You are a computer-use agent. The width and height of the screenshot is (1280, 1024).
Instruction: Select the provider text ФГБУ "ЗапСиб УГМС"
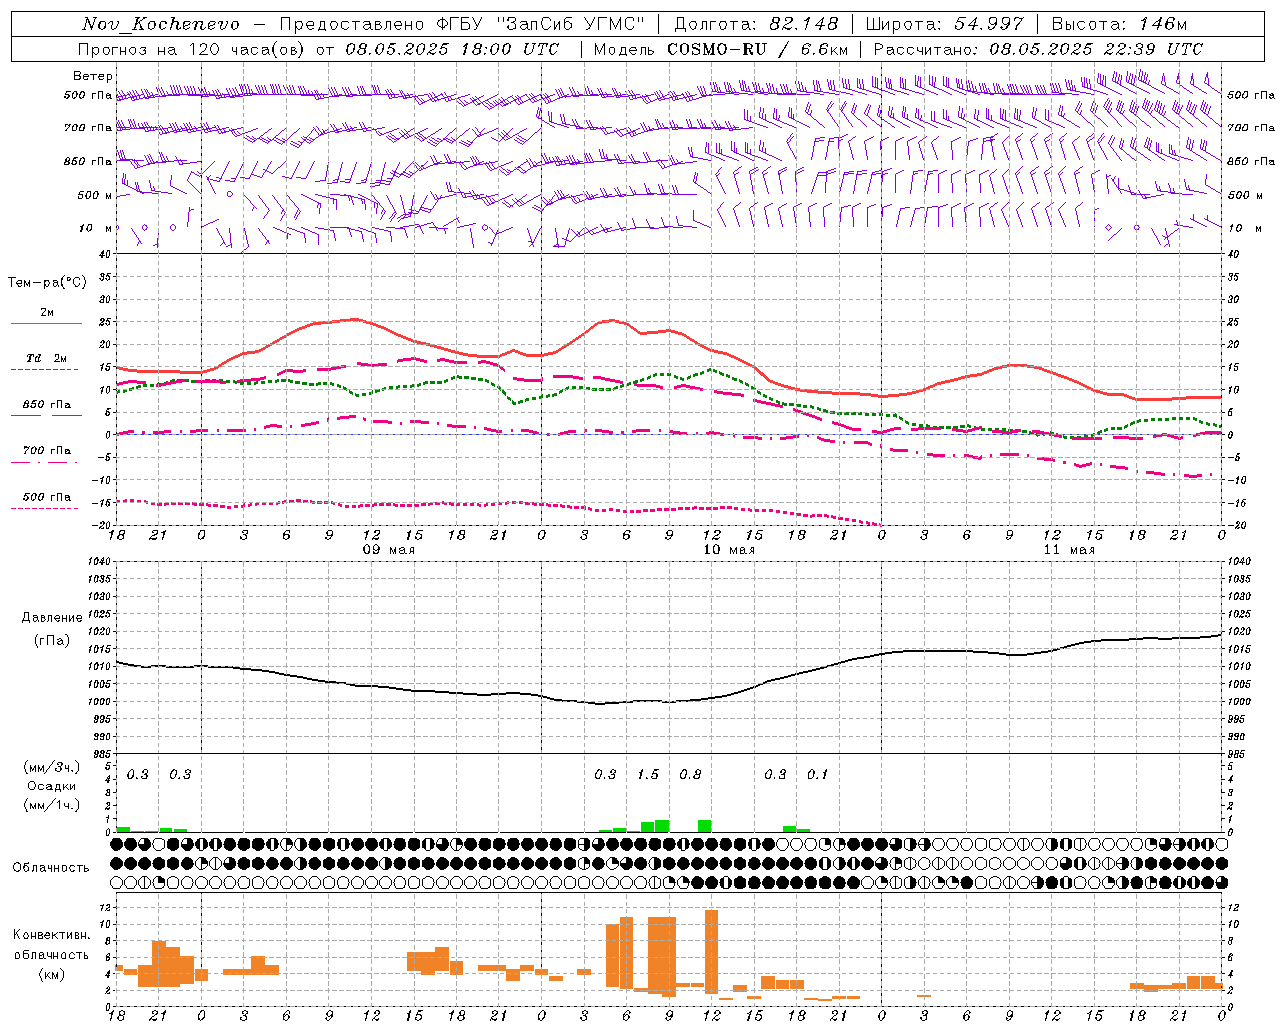[541, 24]
